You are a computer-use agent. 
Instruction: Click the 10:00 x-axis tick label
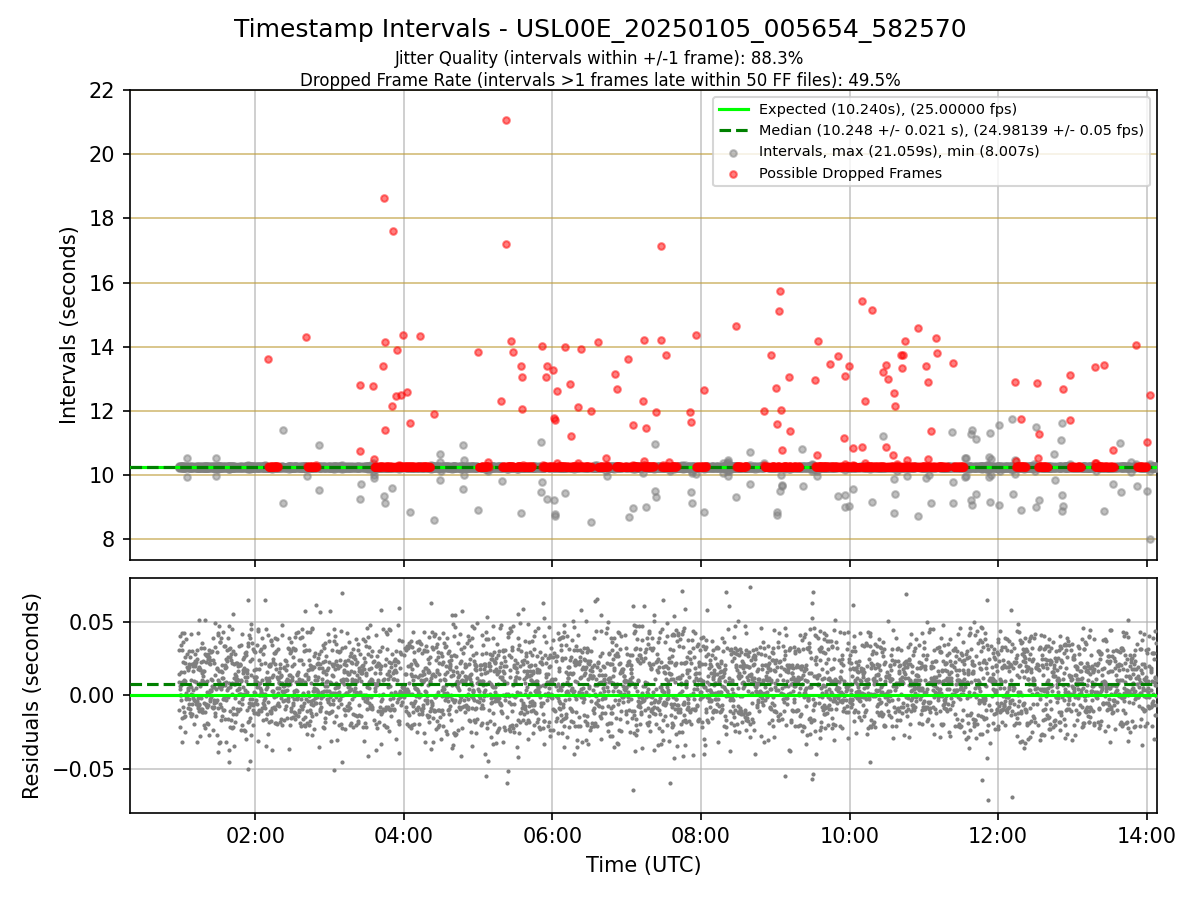pyautogui.click(x=849, y=837)
